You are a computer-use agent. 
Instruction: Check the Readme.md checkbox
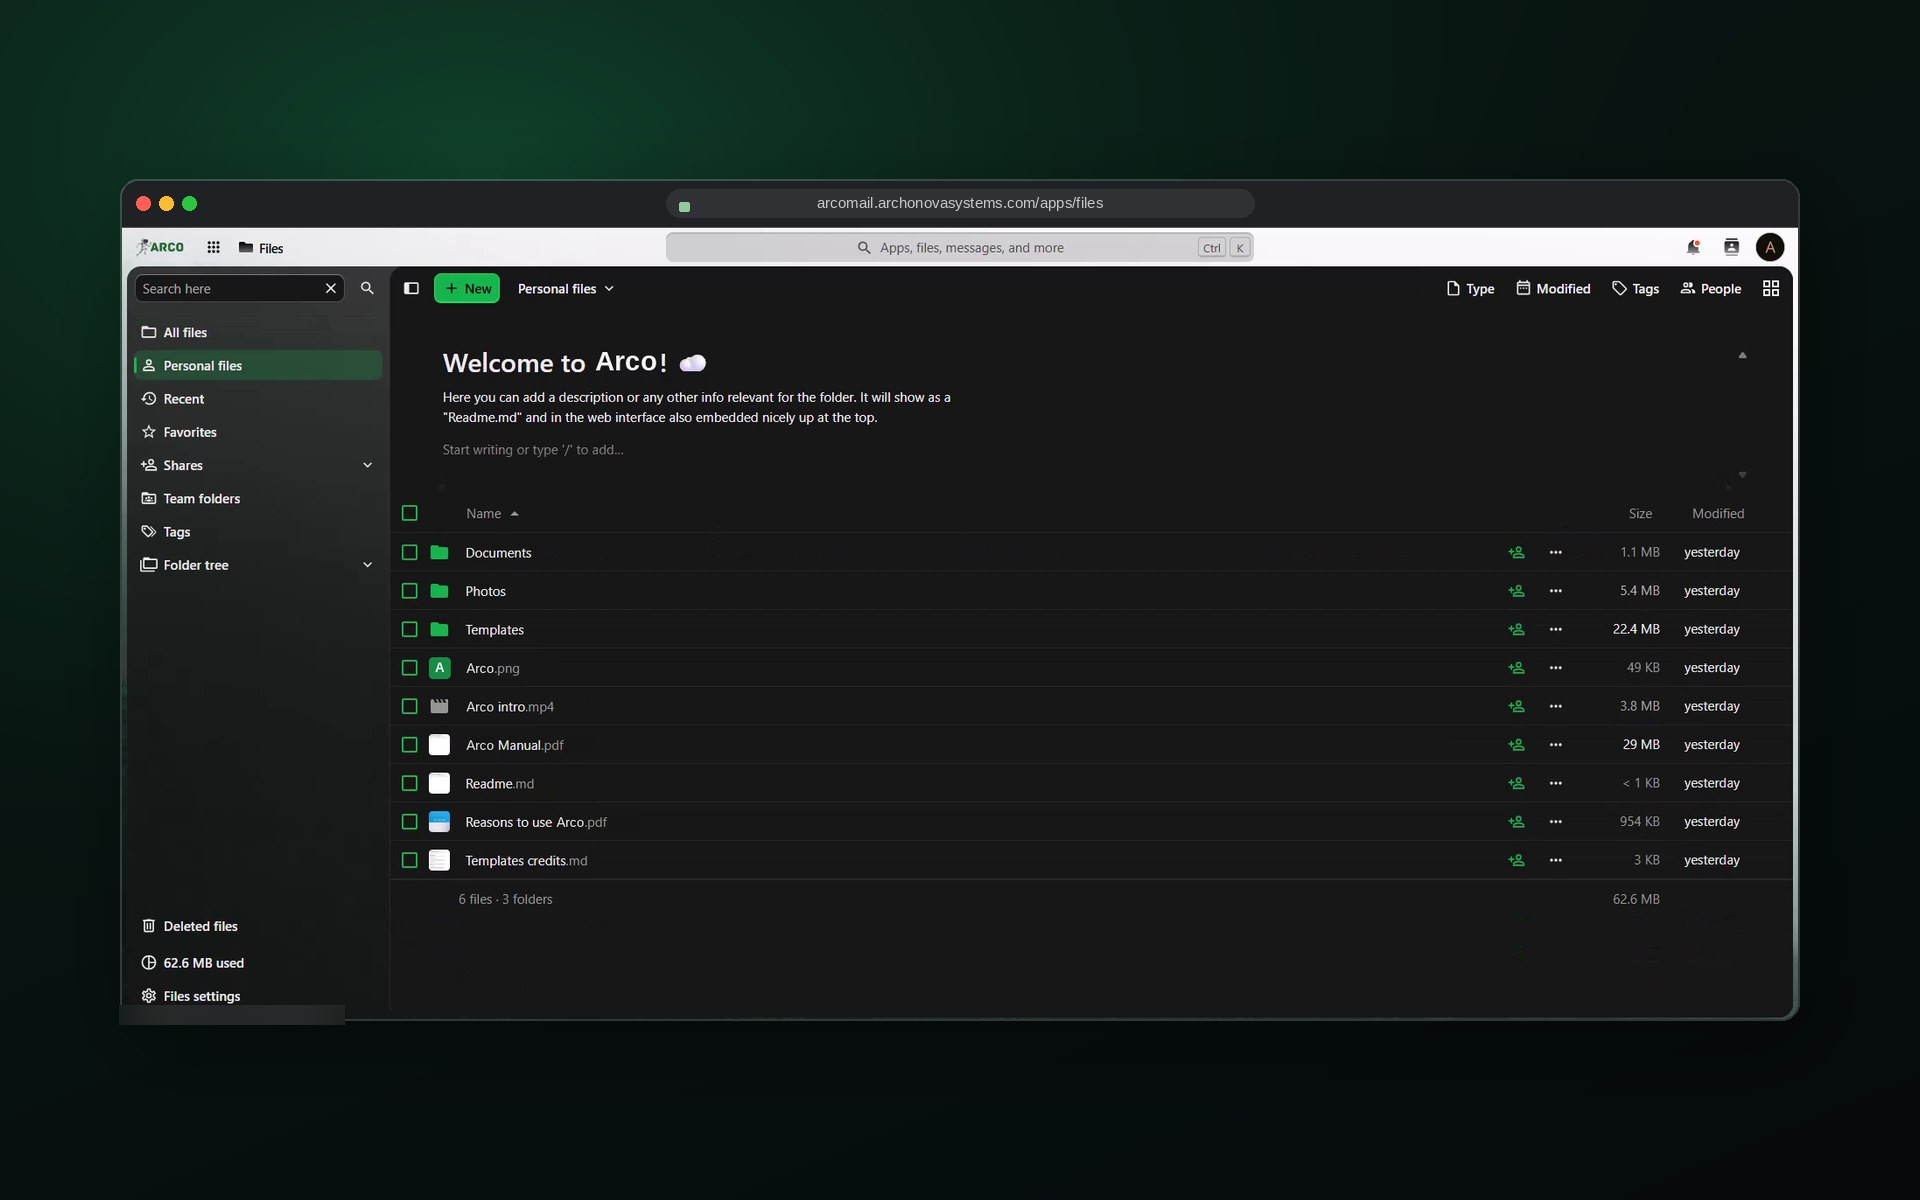409,783
